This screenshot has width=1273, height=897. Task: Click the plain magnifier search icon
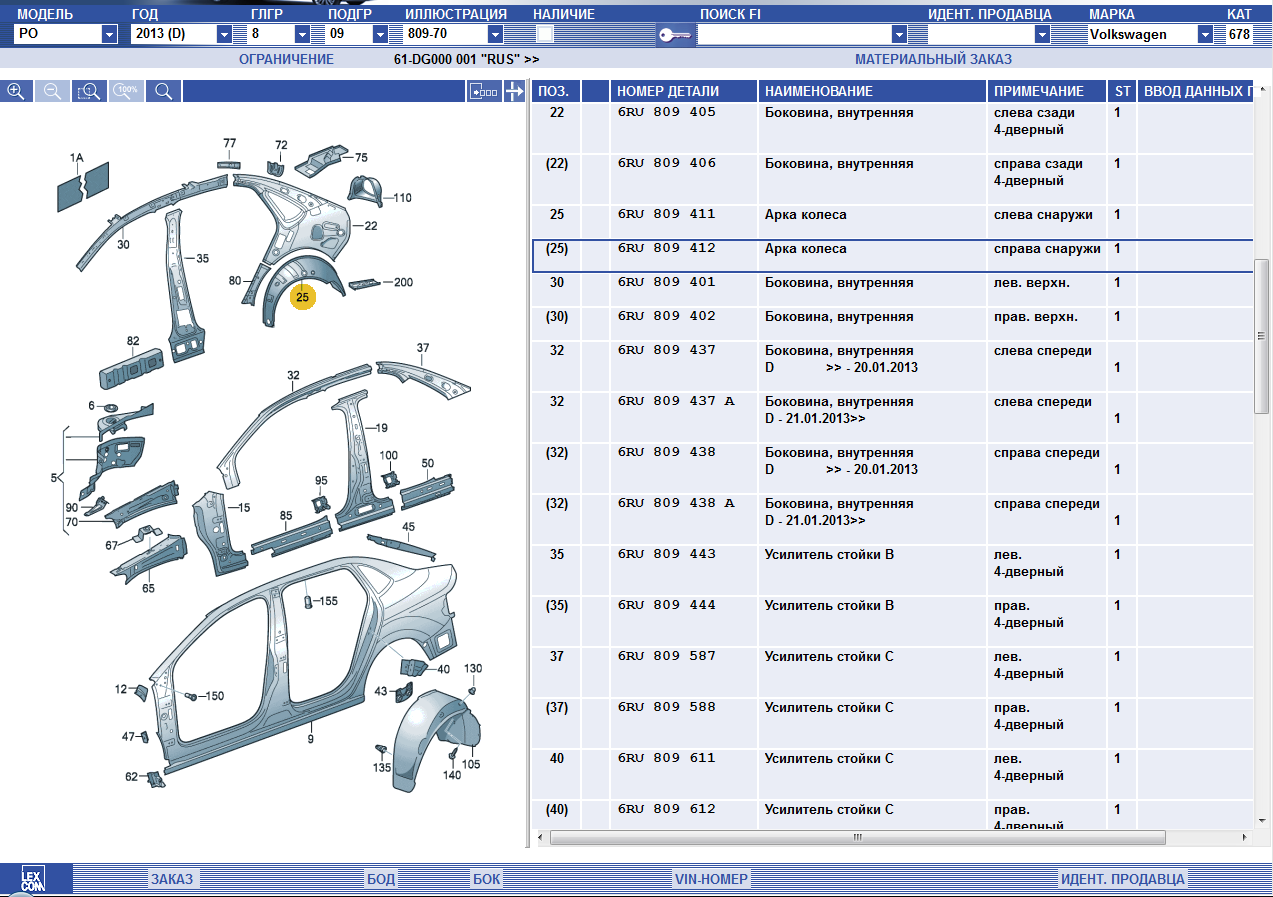(x=164, y=91)
